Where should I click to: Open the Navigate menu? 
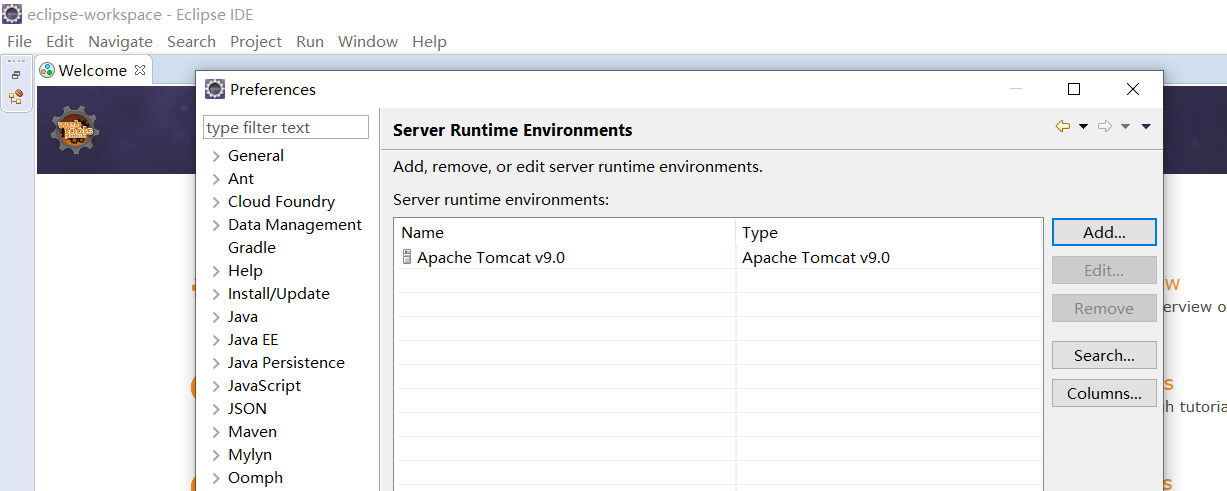[120, 41]
